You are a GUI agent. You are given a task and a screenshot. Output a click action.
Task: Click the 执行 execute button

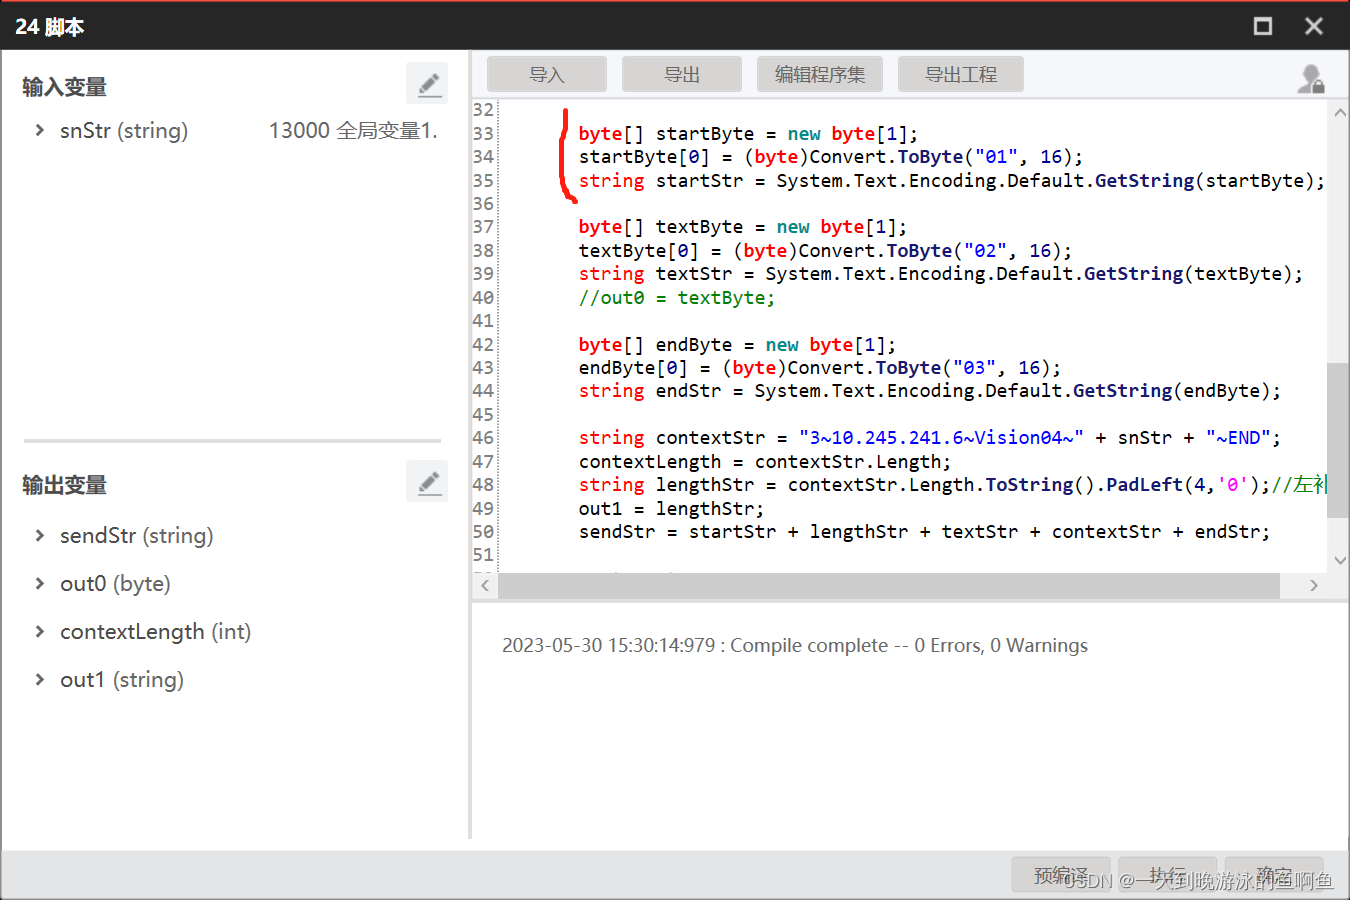pyautogui.click(x=1167, y=875)
